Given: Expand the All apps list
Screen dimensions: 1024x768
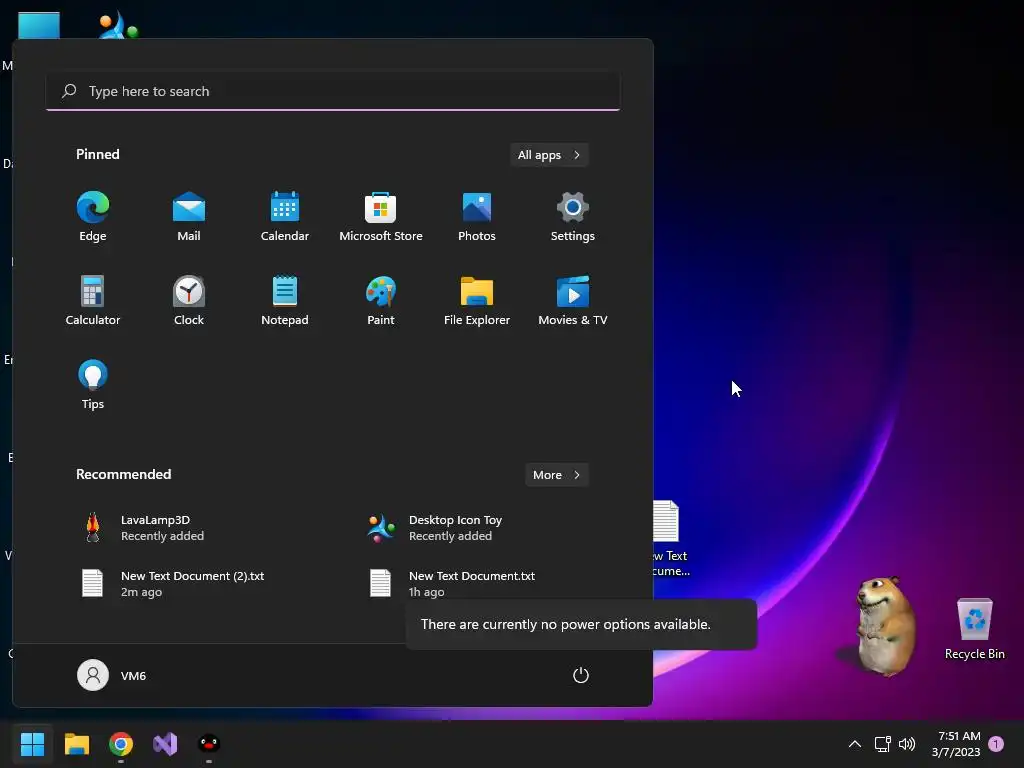Looking at the screenshot, I should coord(549,155).
